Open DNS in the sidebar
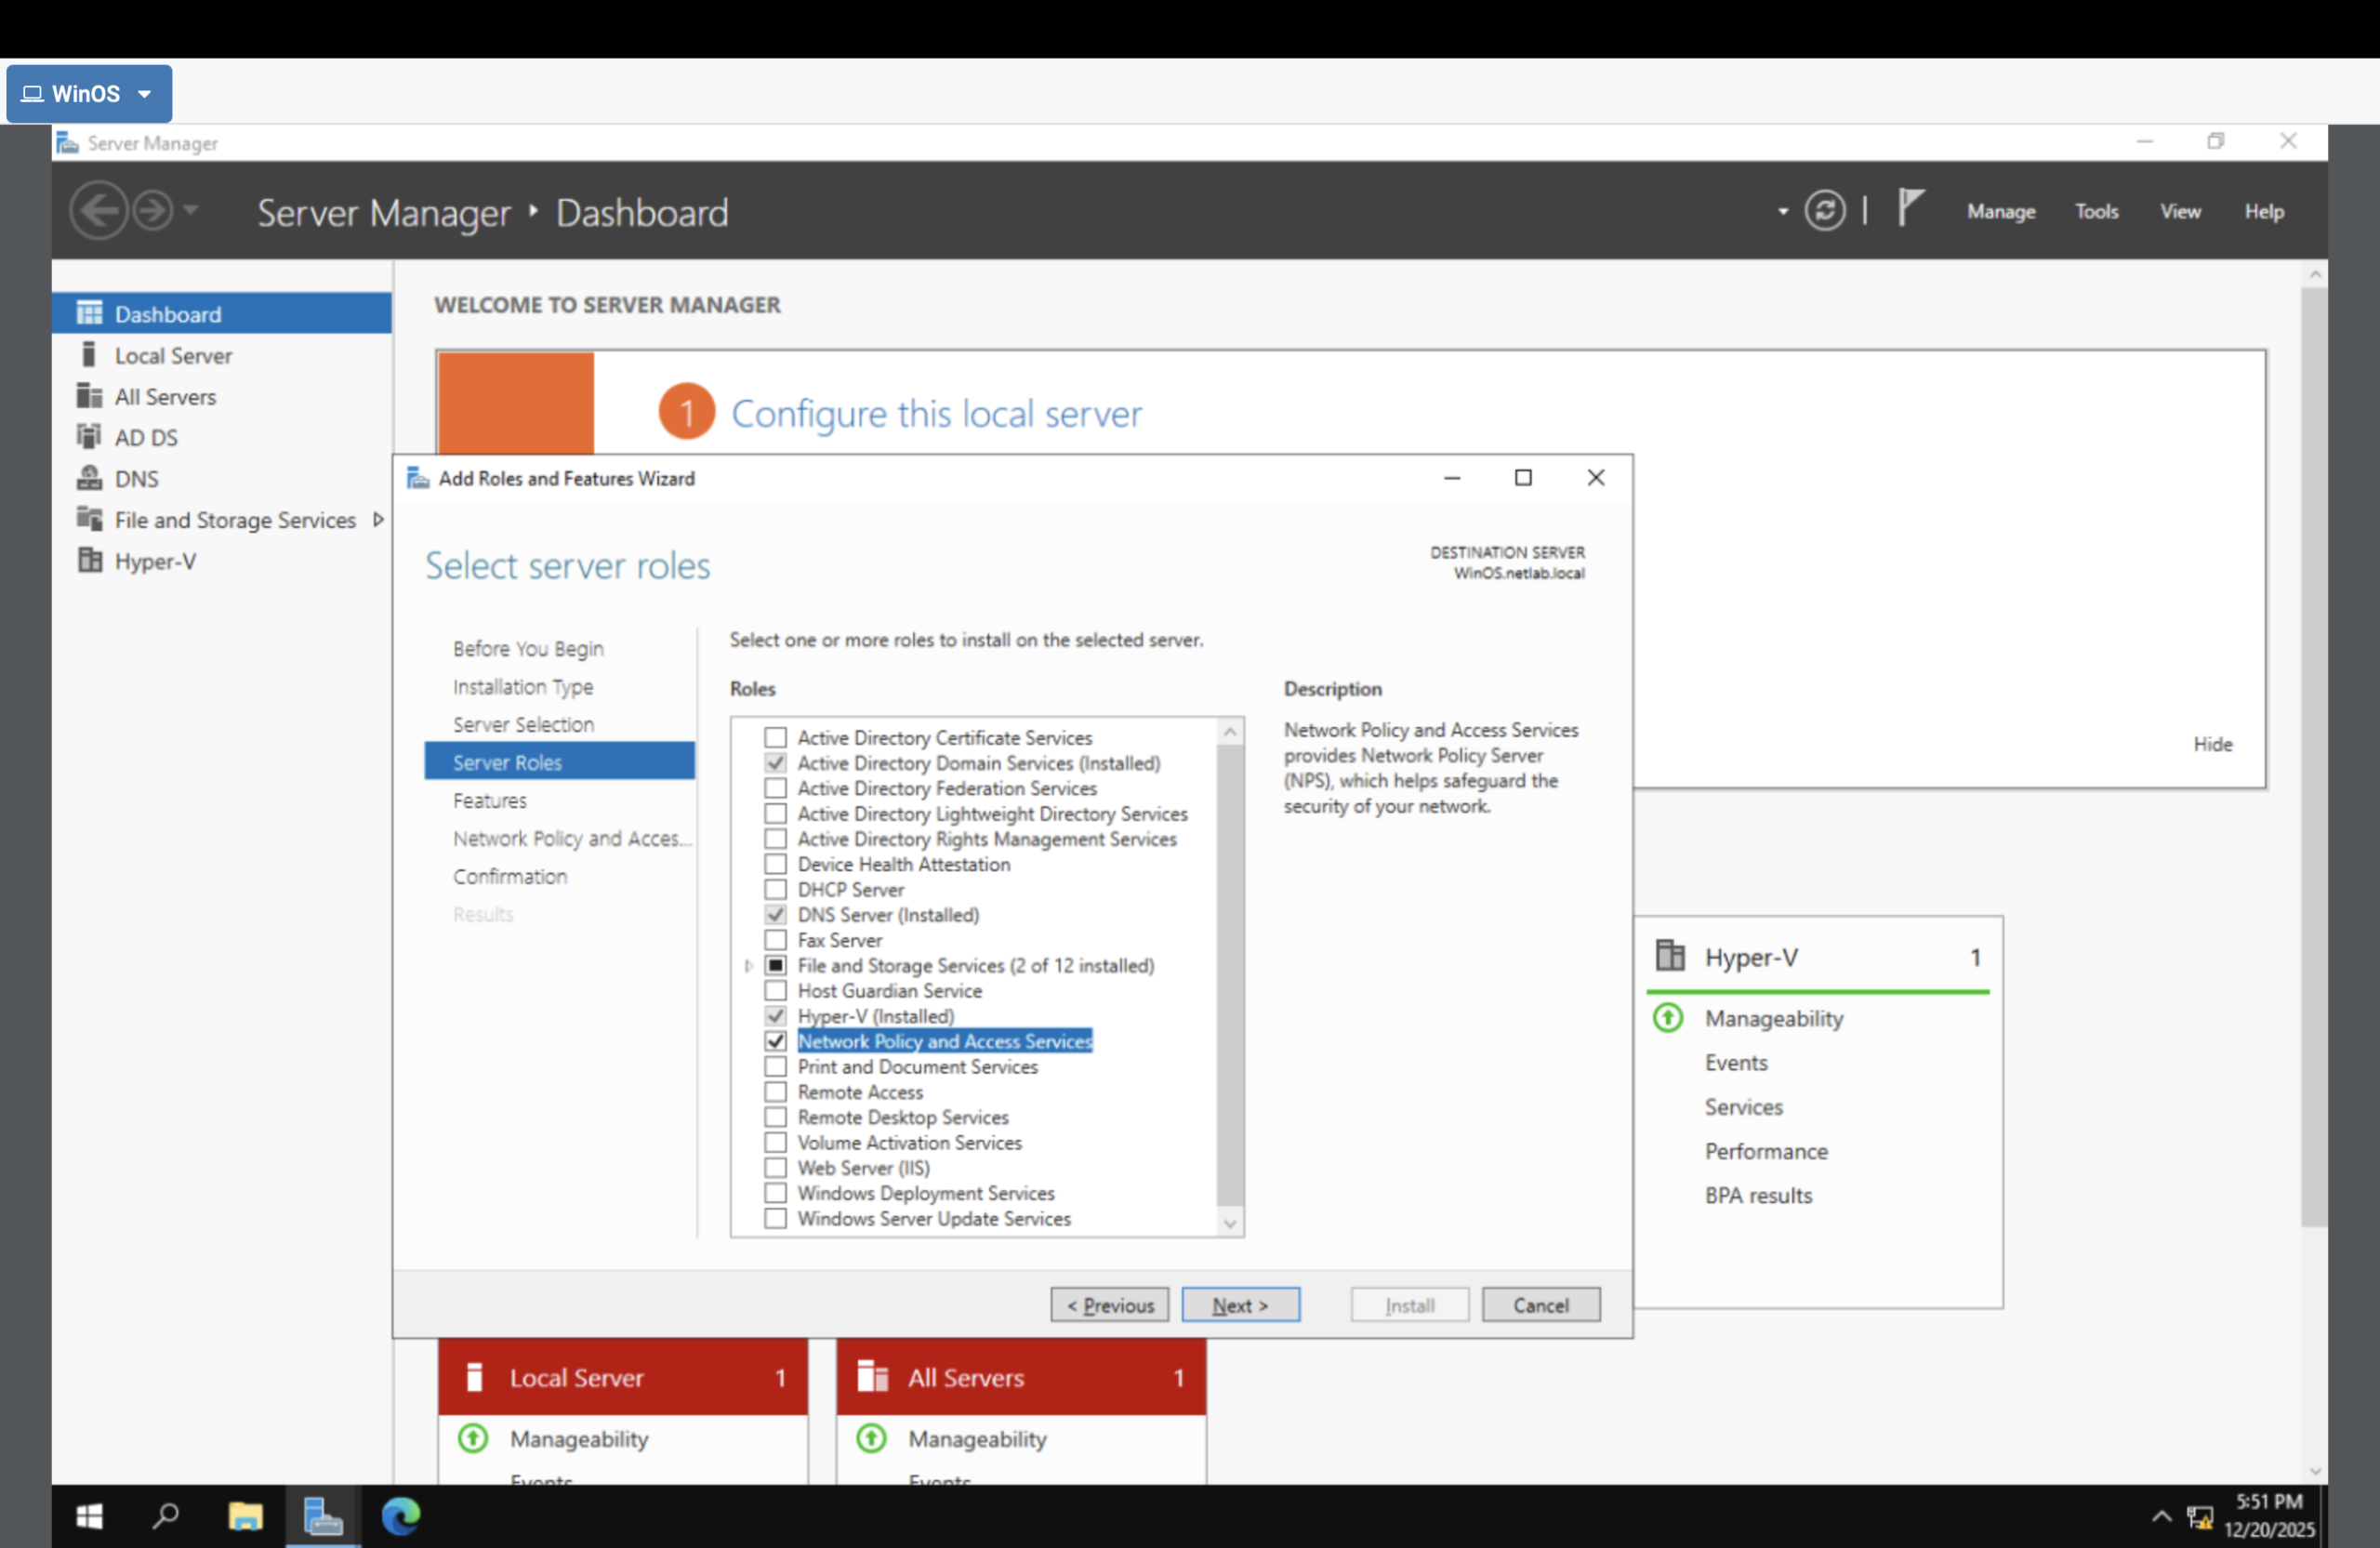 tap(136, 479)
